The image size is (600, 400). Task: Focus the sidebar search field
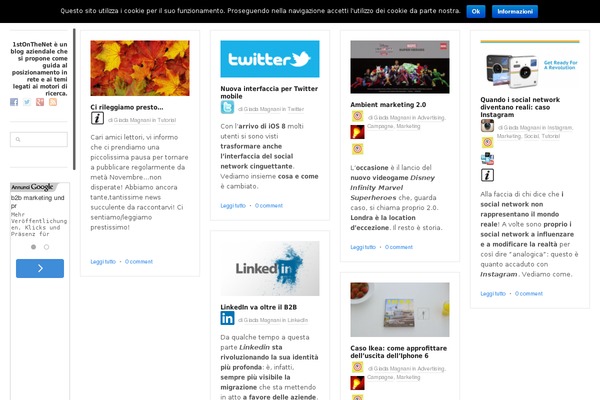coord(39,139)
